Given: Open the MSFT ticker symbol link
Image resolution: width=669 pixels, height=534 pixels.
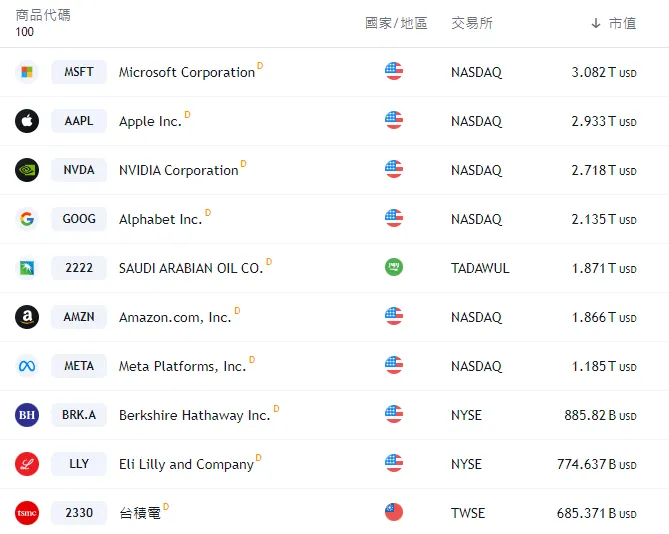Looking at the screenshot, I should [79, 72].
